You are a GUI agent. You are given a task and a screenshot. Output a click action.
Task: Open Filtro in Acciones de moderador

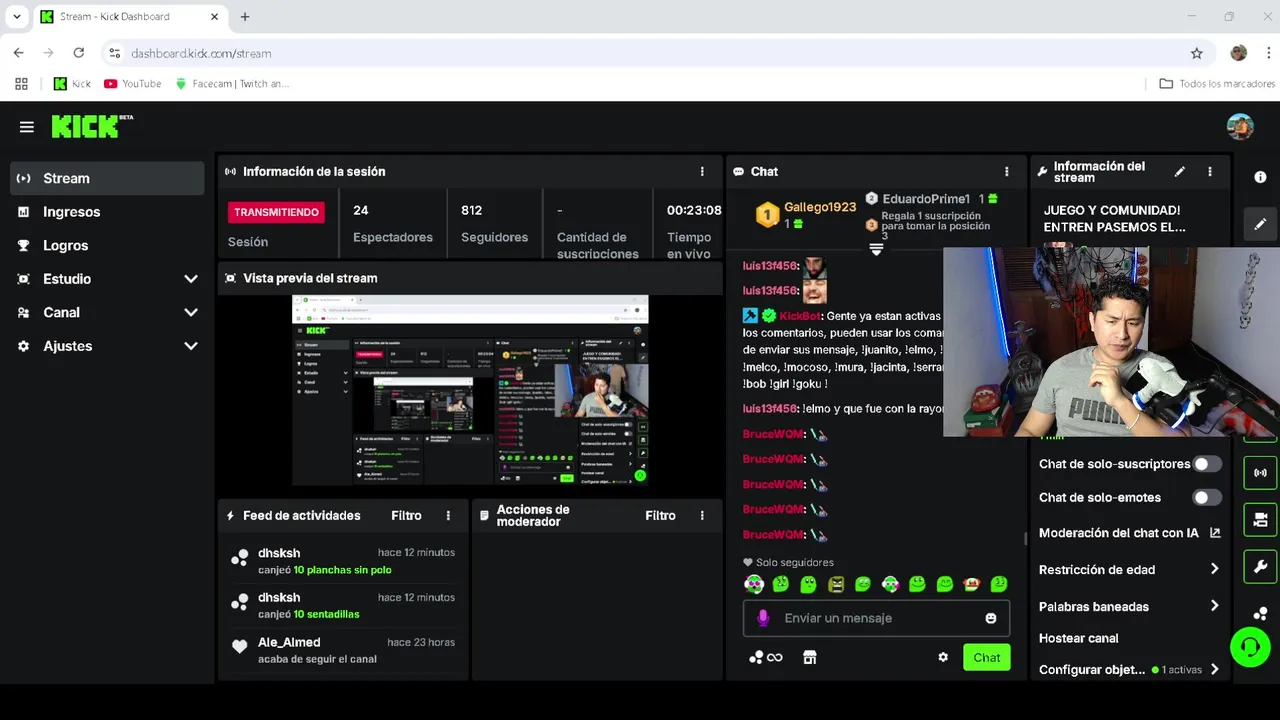660,516
